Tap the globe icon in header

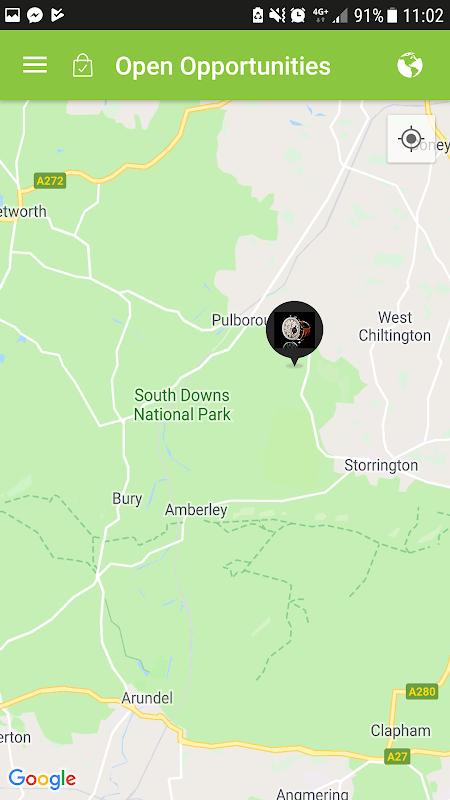[x=410, y=65]
